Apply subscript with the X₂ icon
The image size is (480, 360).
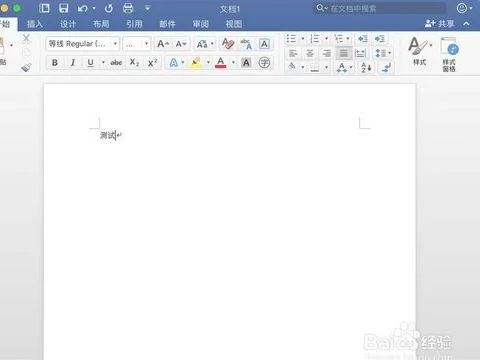point(134,62)
